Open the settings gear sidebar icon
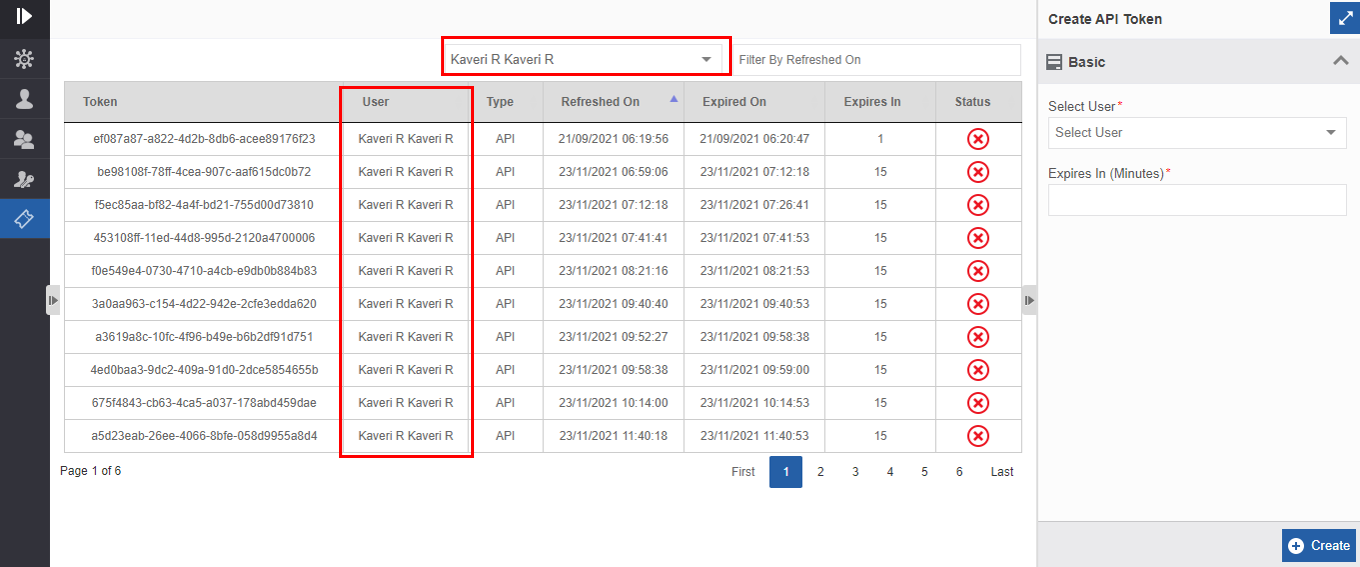 (x=24, y=60)
